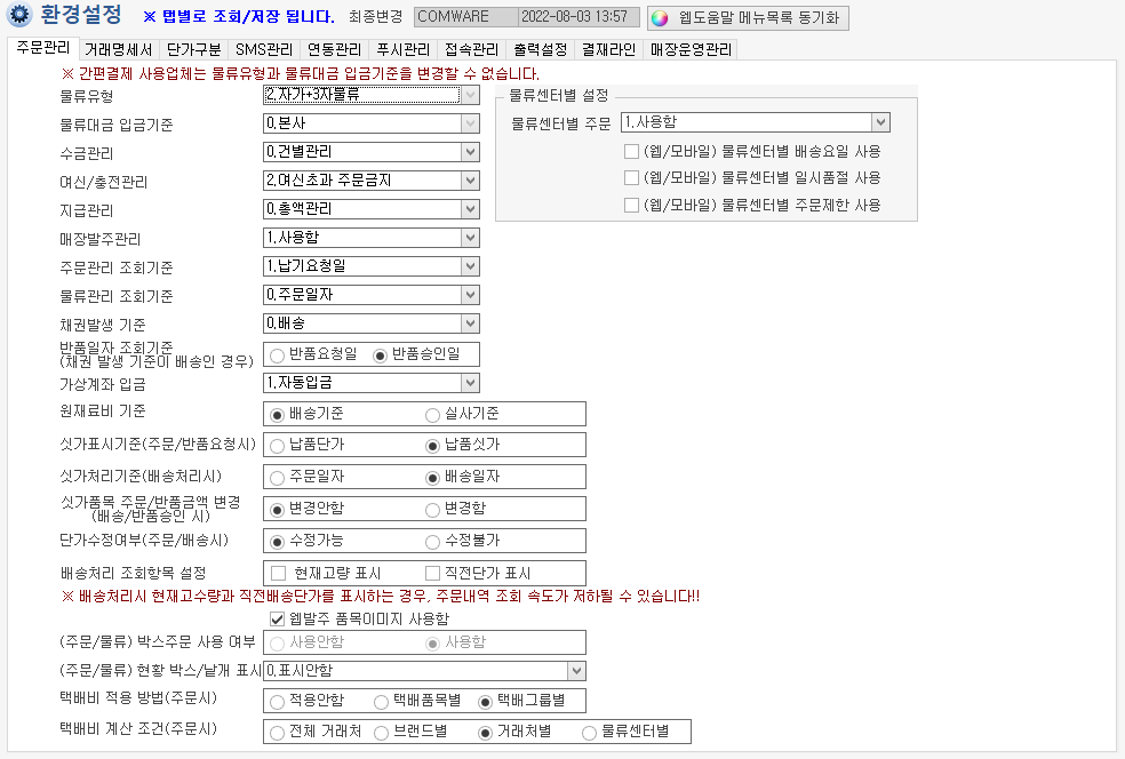Click the 환경설정 title text
The width and height of the screenshot is (1125, 759).
coord(81,14)
